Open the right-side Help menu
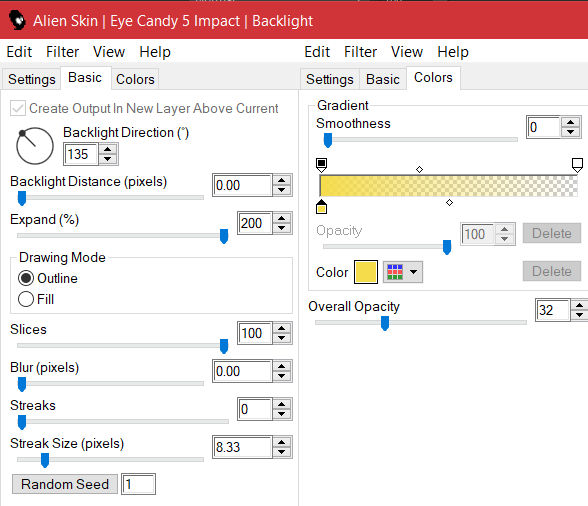This screenshot has height=506, width=588. pos(453,52)
